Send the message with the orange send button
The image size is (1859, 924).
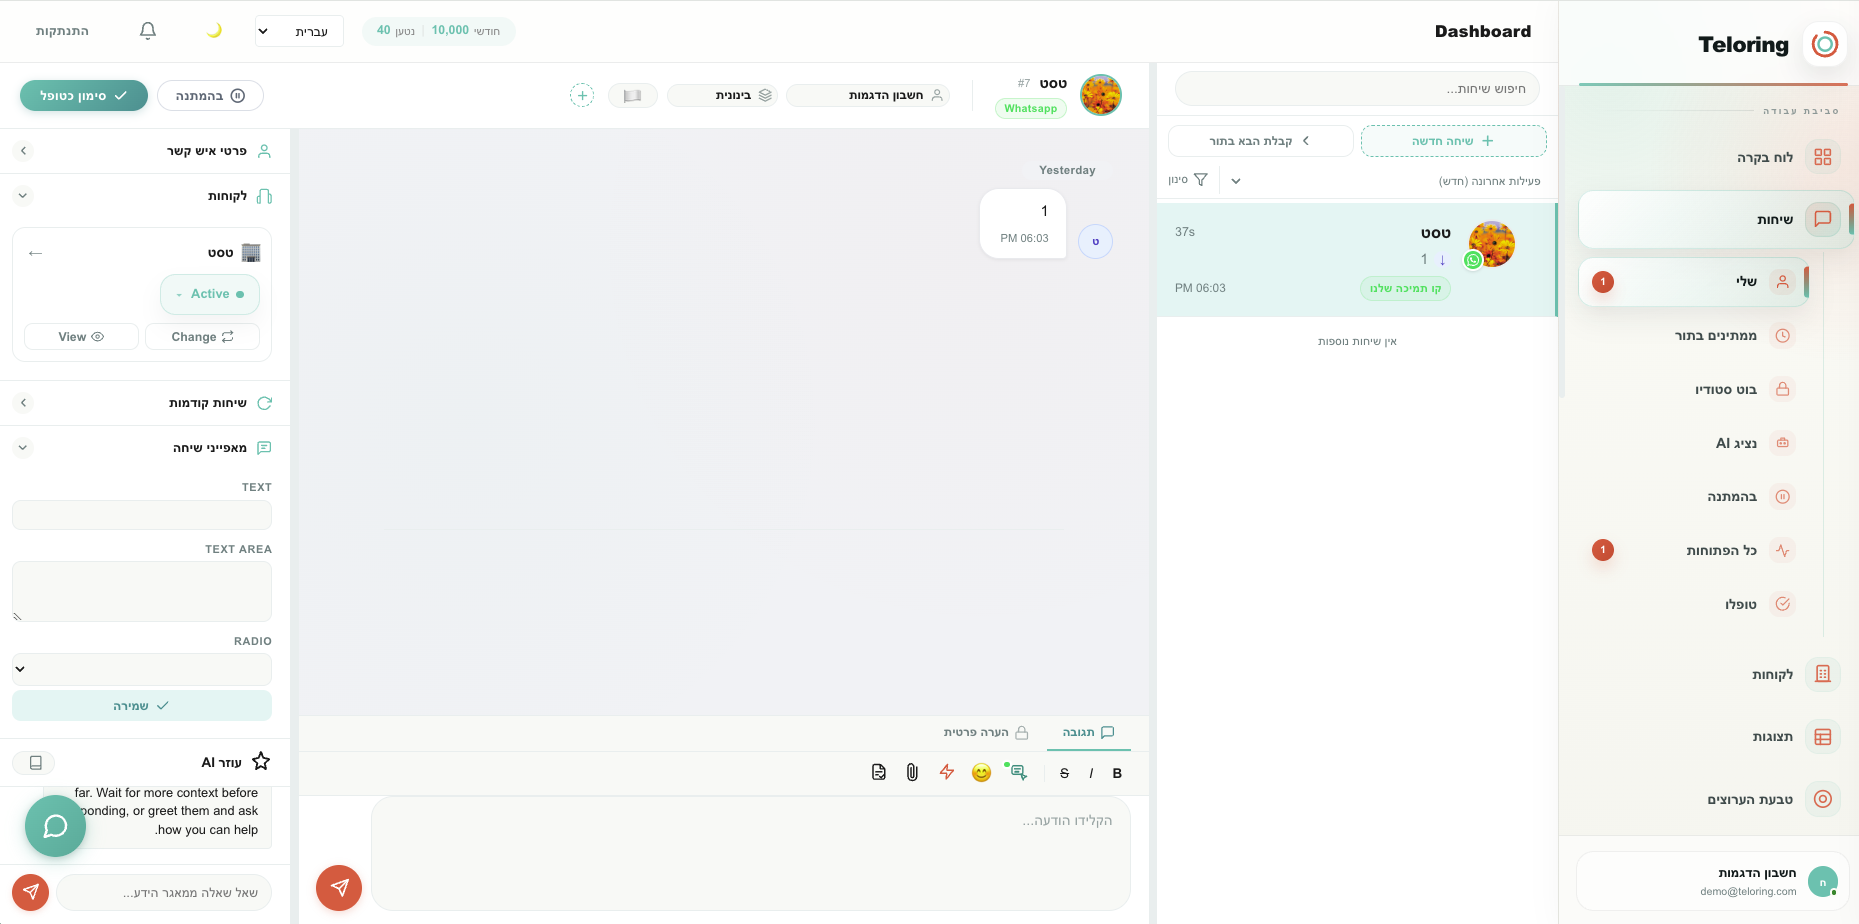(339, 888)
